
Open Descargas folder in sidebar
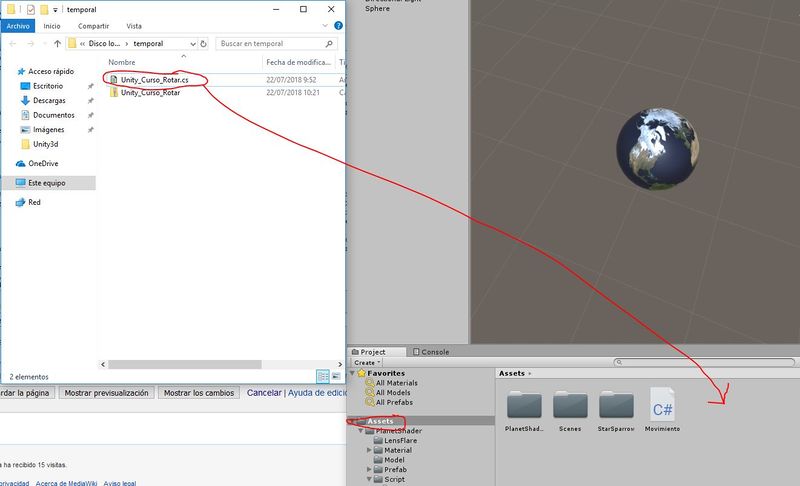tap(49, 100)
